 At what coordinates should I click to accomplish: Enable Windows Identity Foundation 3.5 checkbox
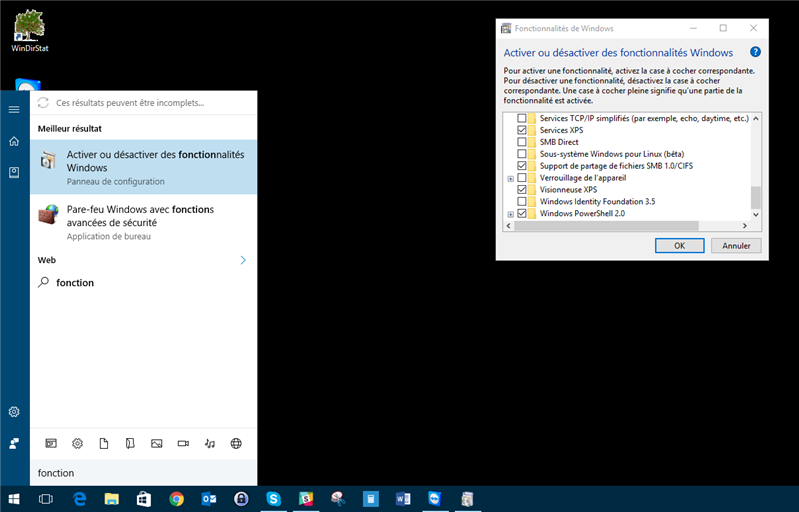(522, 201)
